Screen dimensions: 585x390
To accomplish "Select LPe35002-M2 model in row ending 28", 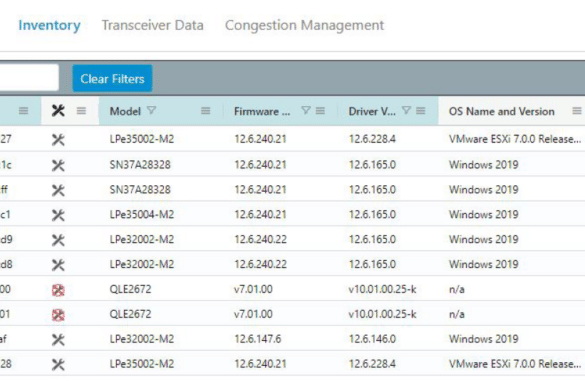I will [142, 364].
